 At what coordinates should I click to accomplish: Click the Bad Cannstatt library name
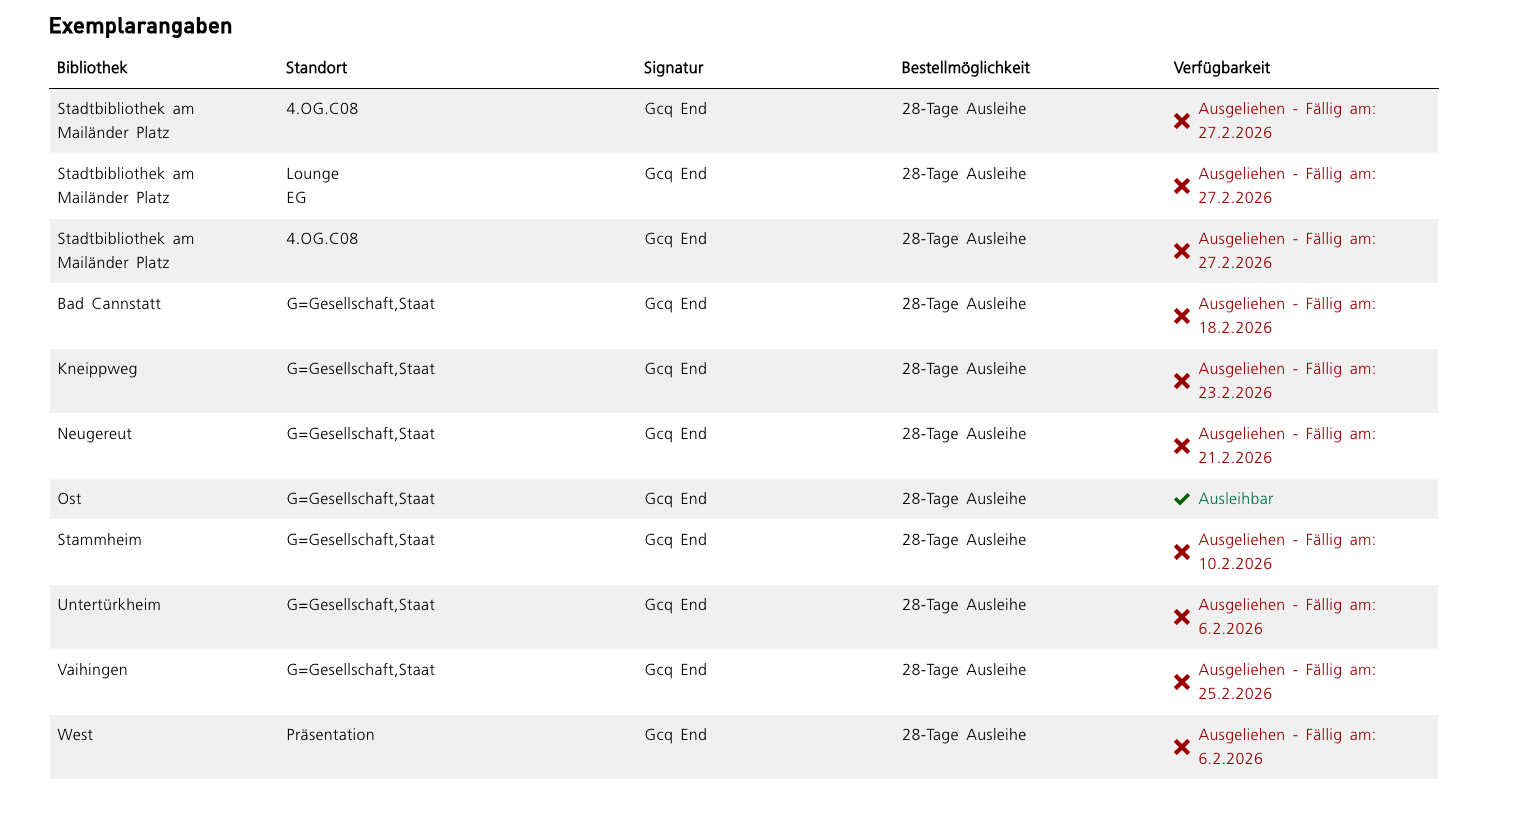tap(109, 304)
